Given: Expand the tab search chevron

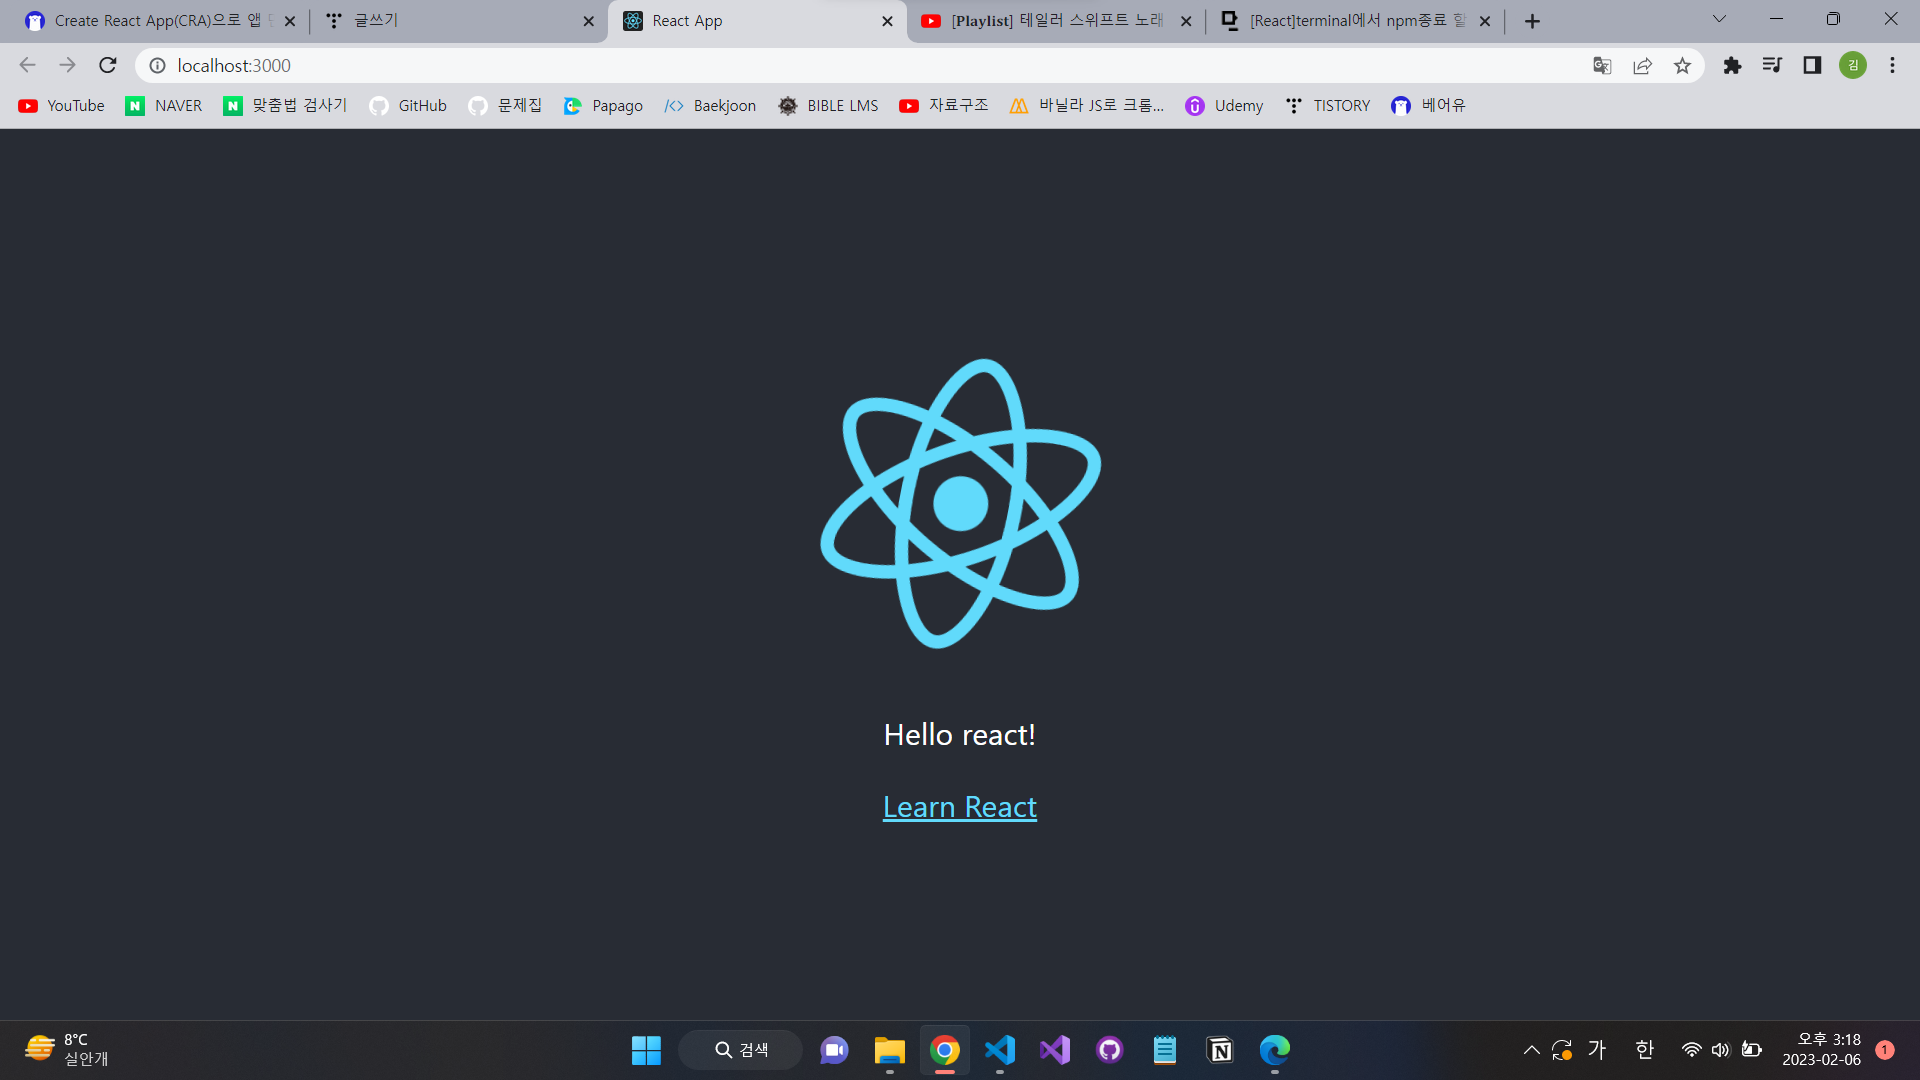Looking at the screenshot, I should click(x=1719, y=19).
